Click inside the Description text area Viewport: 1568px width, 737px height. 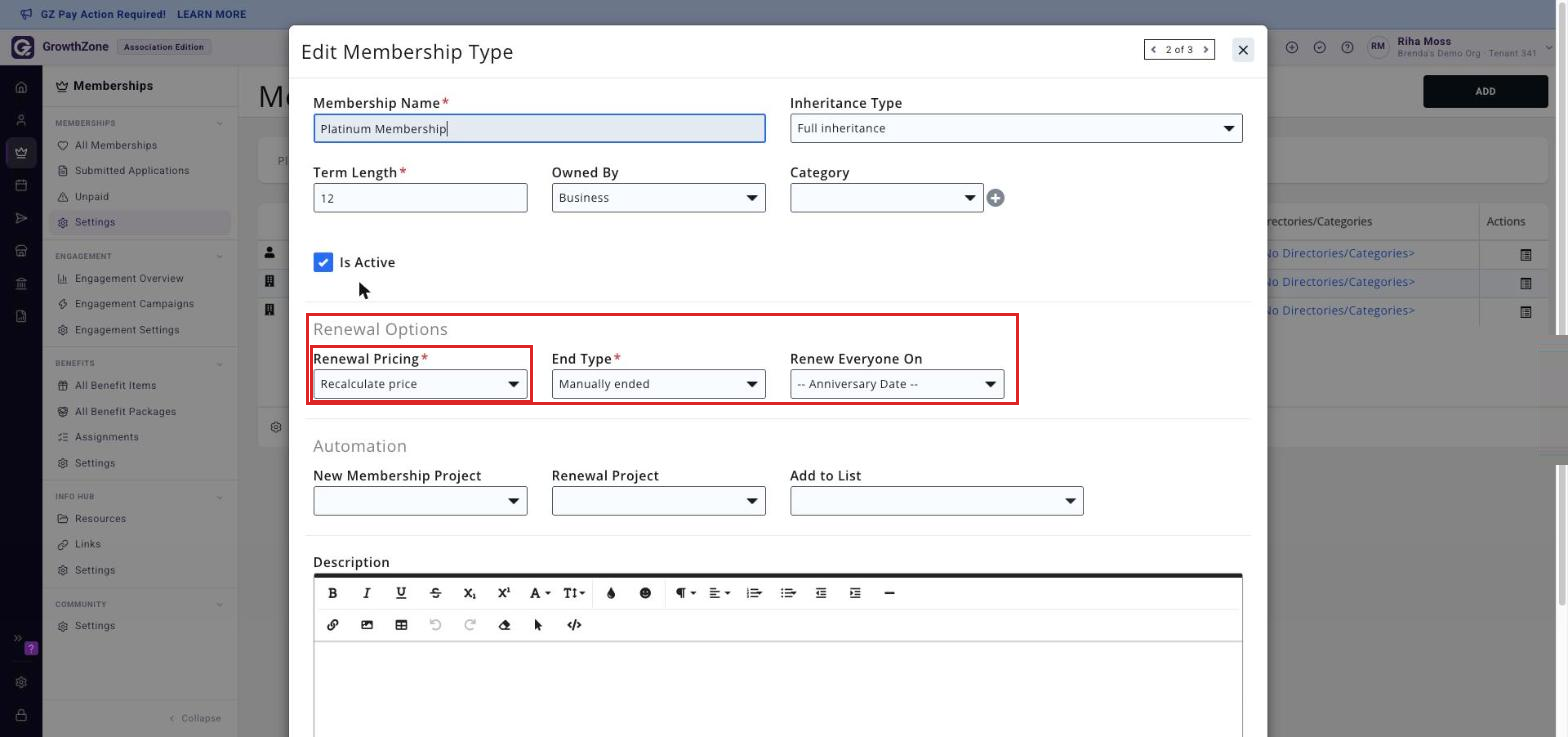click(x=778, y=690)
